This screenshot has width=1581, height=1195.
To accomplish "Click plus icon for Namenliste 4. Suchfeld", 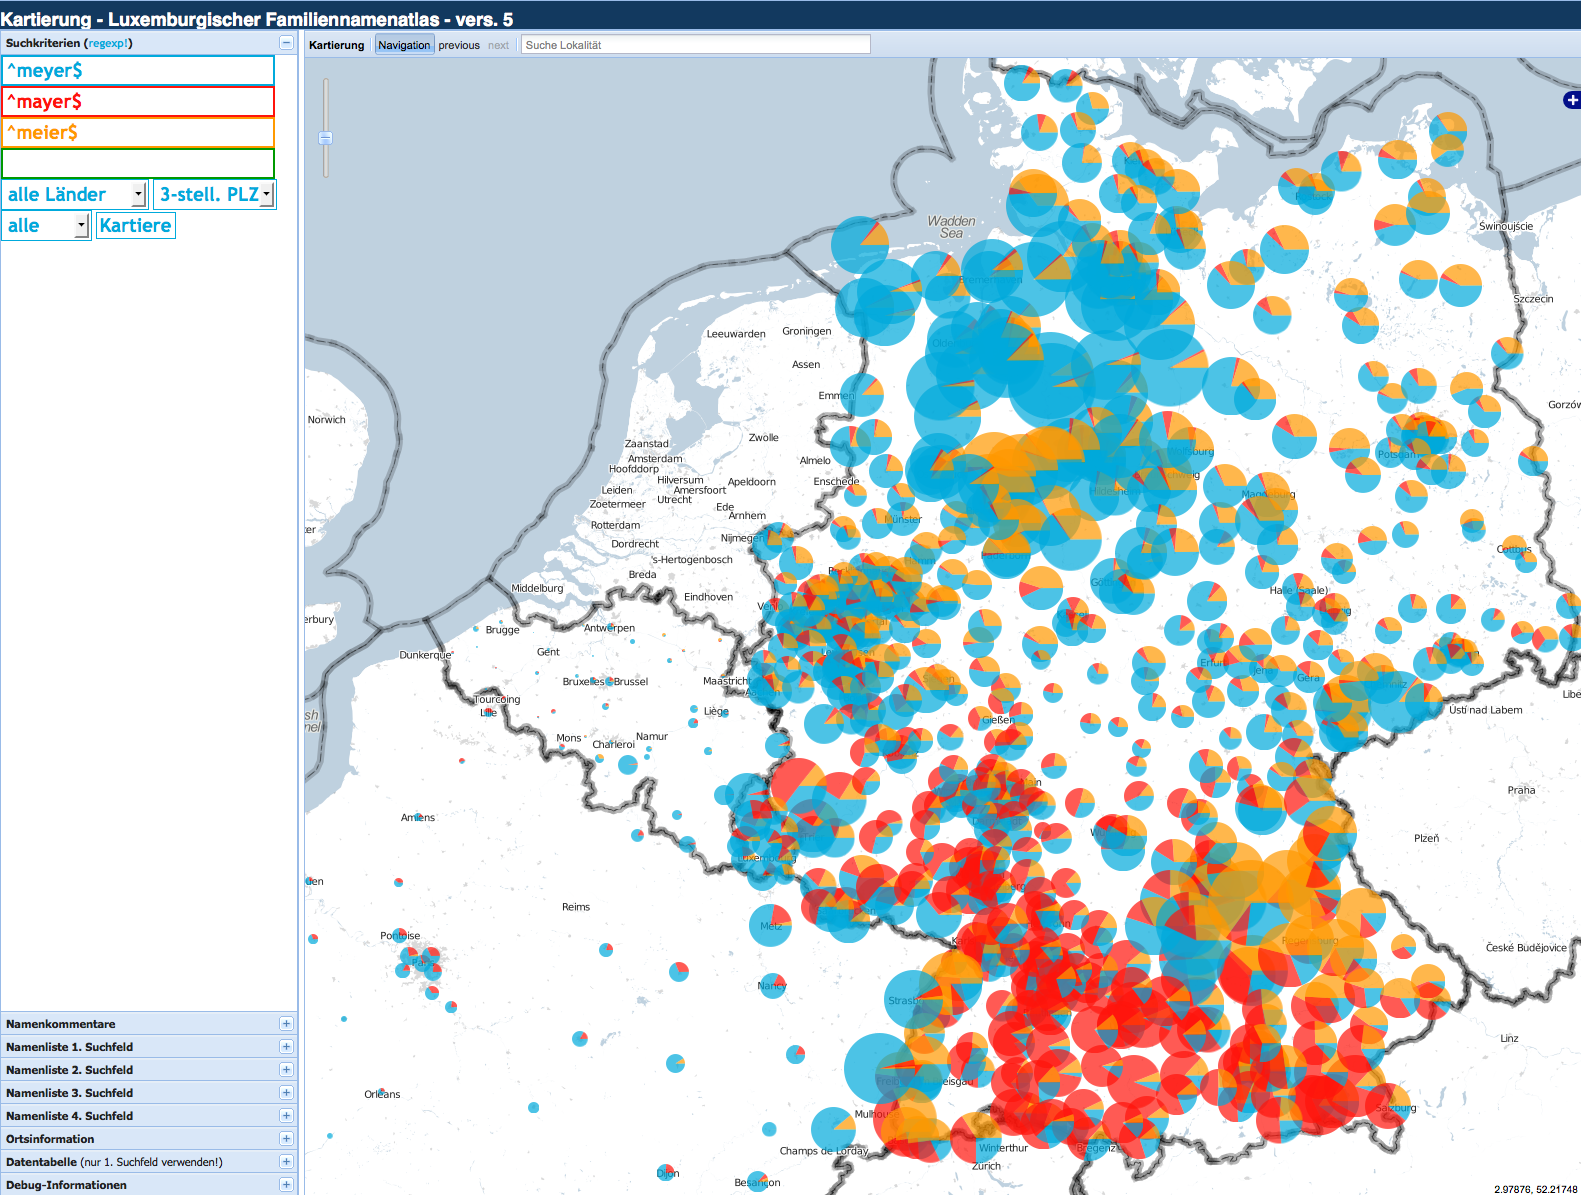I will point(286,1116).
